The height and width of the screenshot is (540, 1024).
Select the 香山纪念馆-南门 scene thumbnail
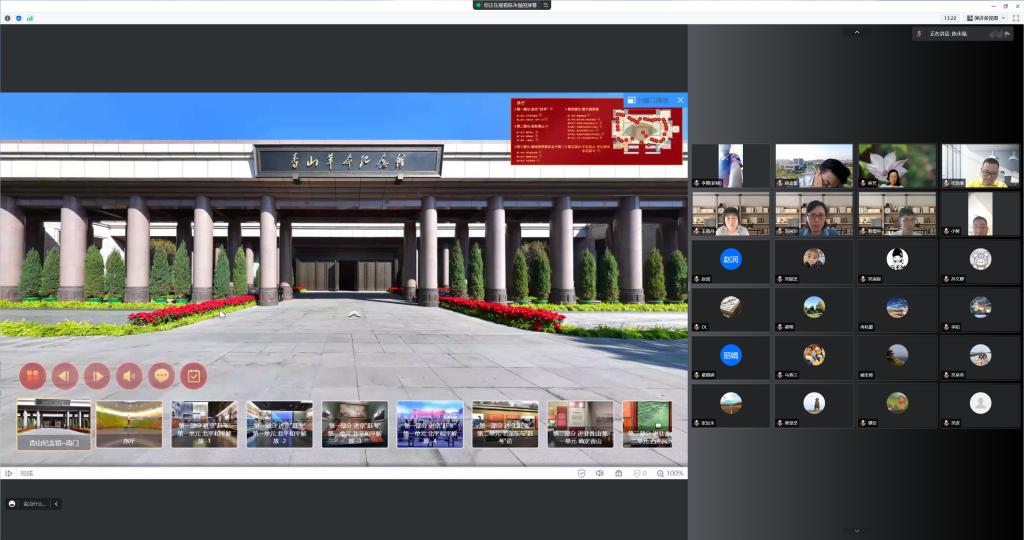[54, 424]
